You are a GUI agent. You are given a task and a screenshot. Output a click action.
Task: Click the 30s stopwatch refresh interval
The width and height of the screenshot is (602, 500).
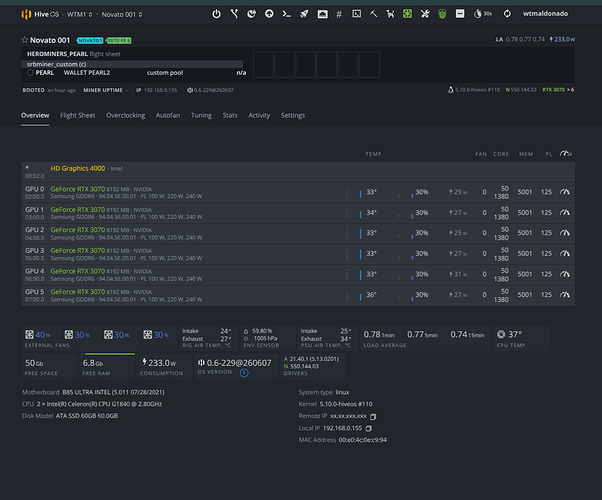pos(483,14)
